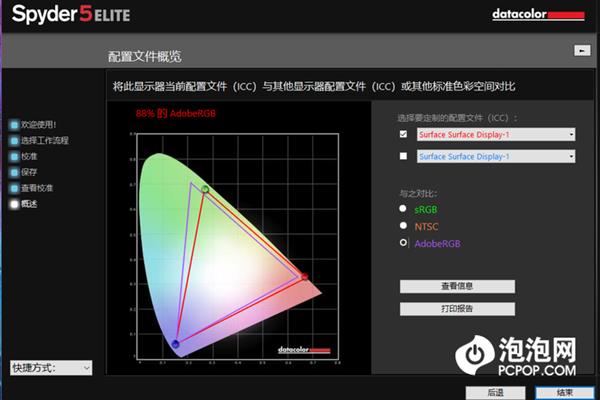Click the 88% 的 AdobeRGB result text
Image resolution: width=600 pixels, height=400 pixels.
coord(176,114)
